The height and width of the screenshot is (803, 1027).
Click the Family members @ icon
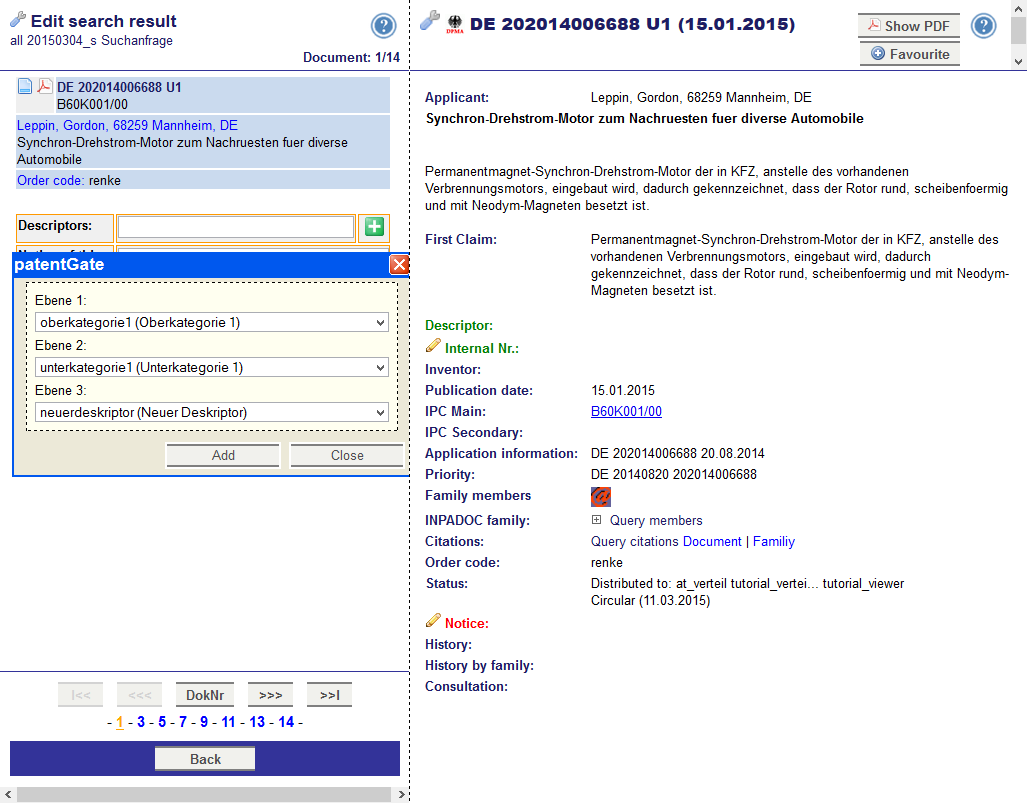[601, 496]
